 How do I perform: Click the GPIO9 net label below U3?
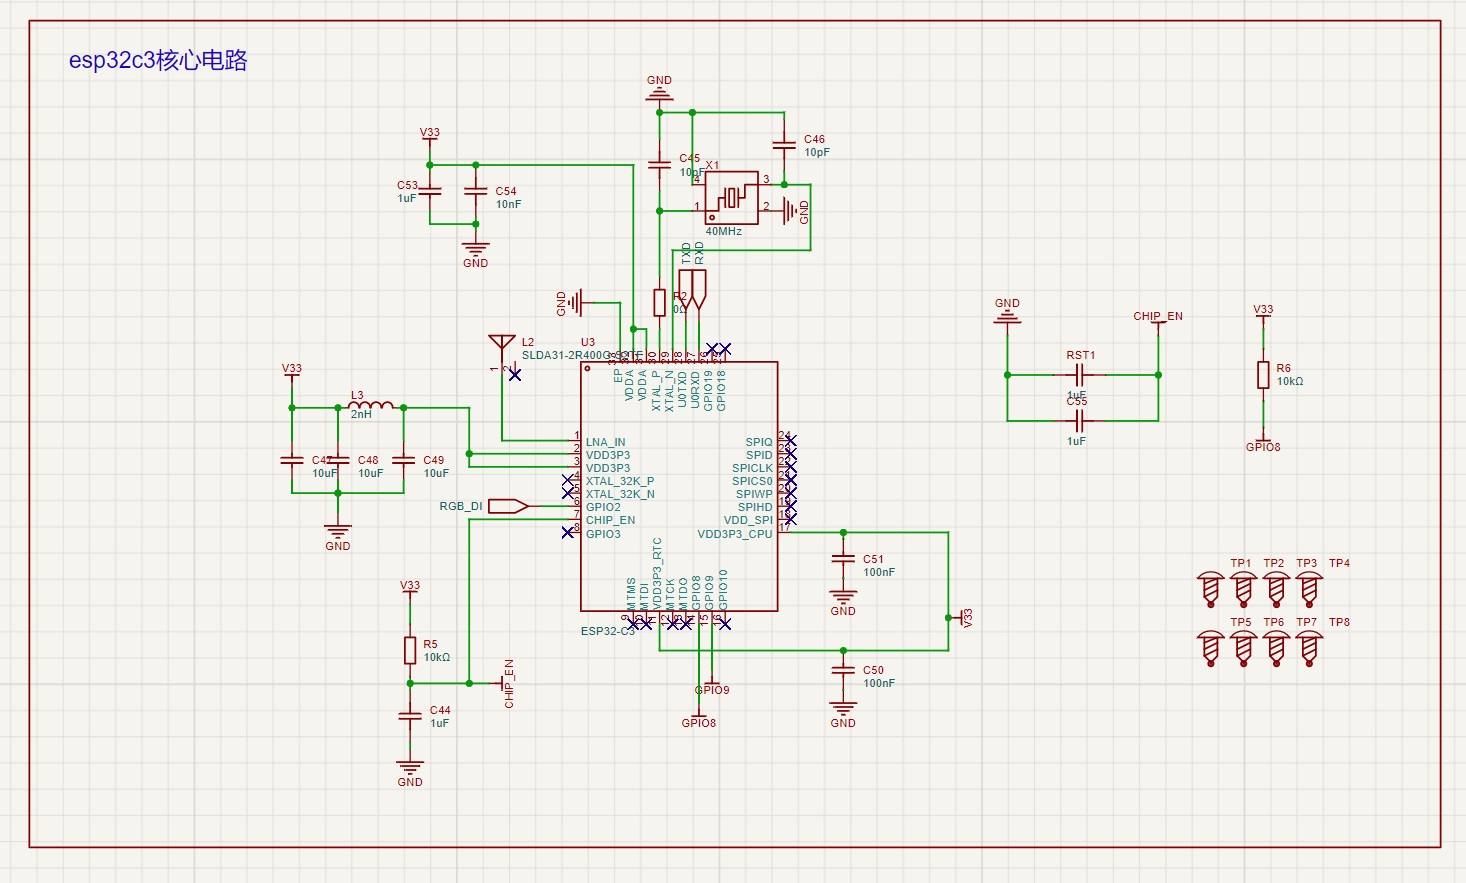click(x=712, y=690)
